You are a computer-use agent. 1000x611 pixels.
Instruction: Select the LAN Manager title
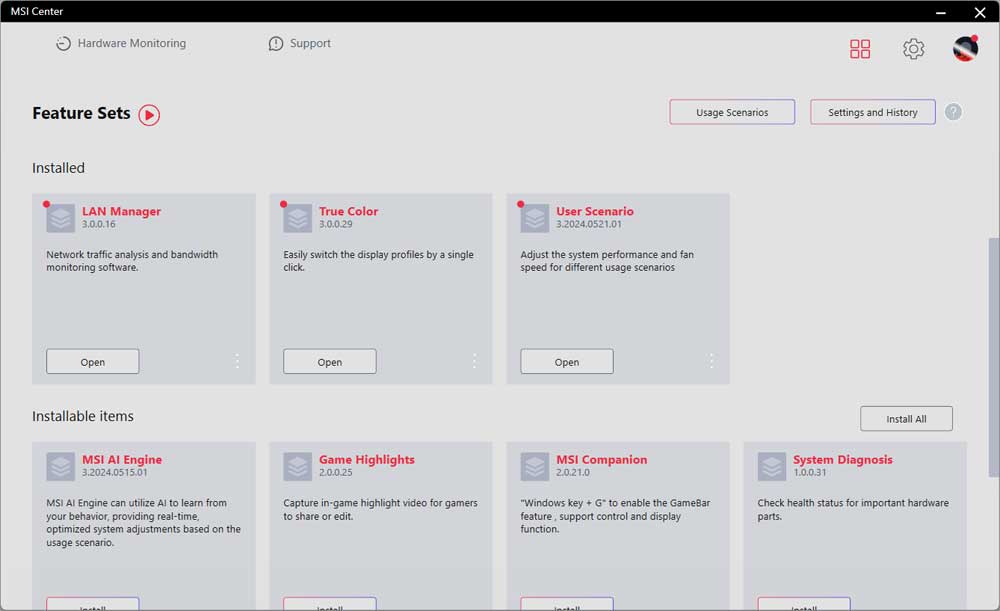pos(121,211)
